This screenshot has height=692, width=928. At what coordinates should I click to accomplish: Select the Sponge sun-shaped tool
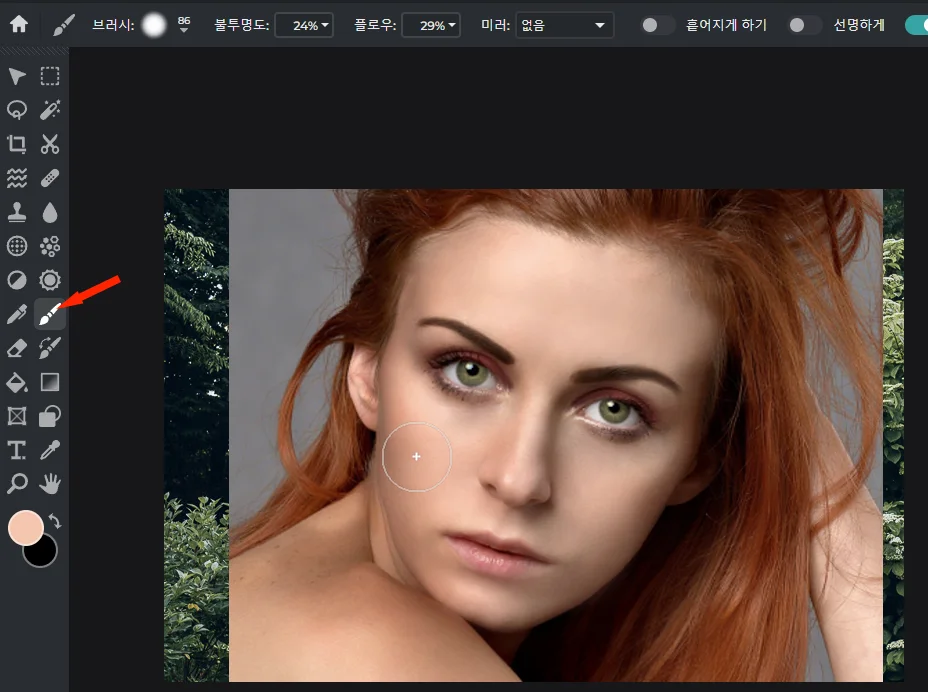50,280
